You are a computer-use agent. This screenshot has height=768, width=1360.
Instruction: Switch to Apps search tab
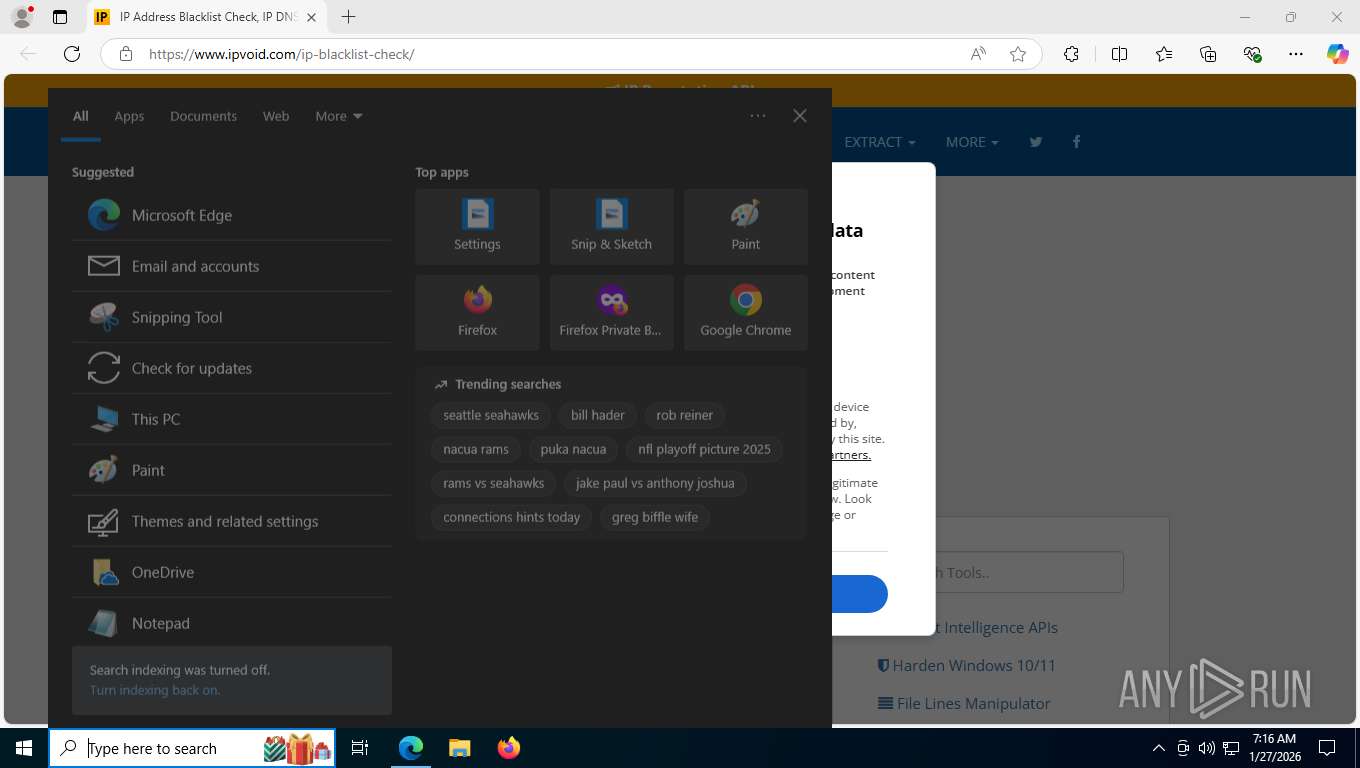(x=129, y=116)
